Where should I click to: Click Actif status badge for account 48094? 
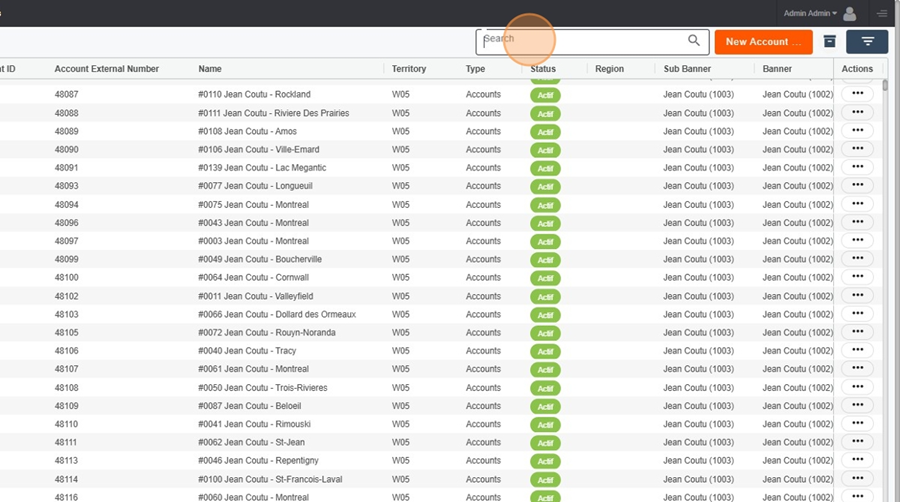pos(545,205)
